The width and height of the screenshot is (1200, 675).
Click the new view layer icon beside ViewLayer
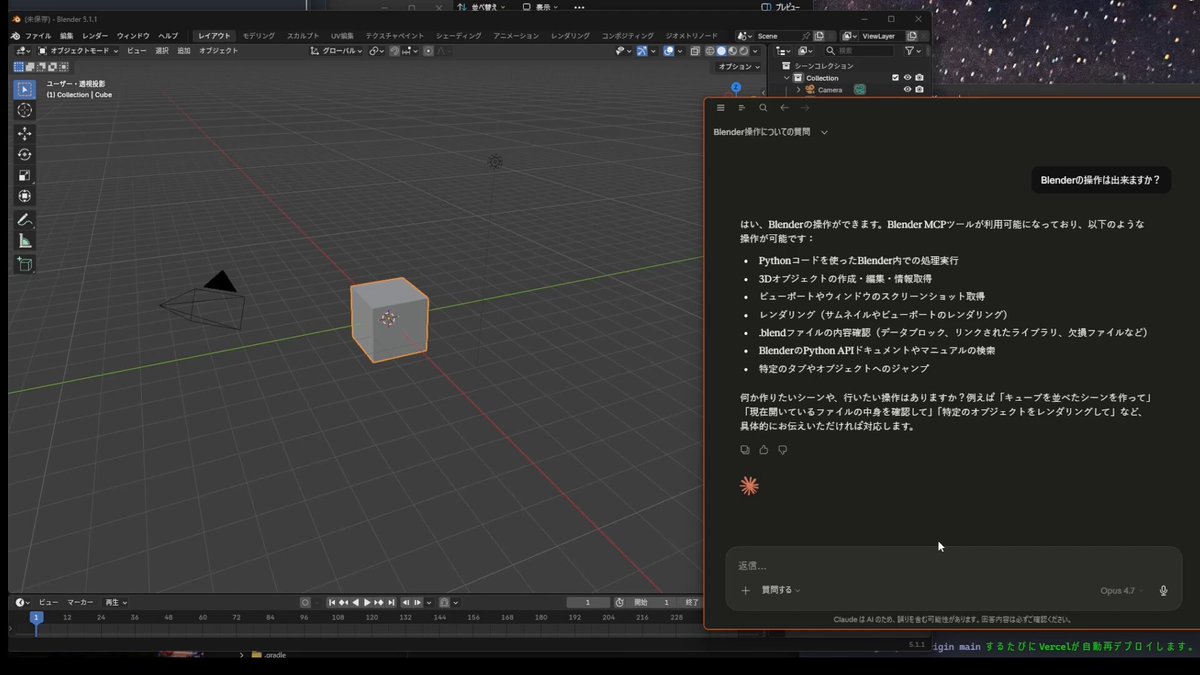(911, 36)
